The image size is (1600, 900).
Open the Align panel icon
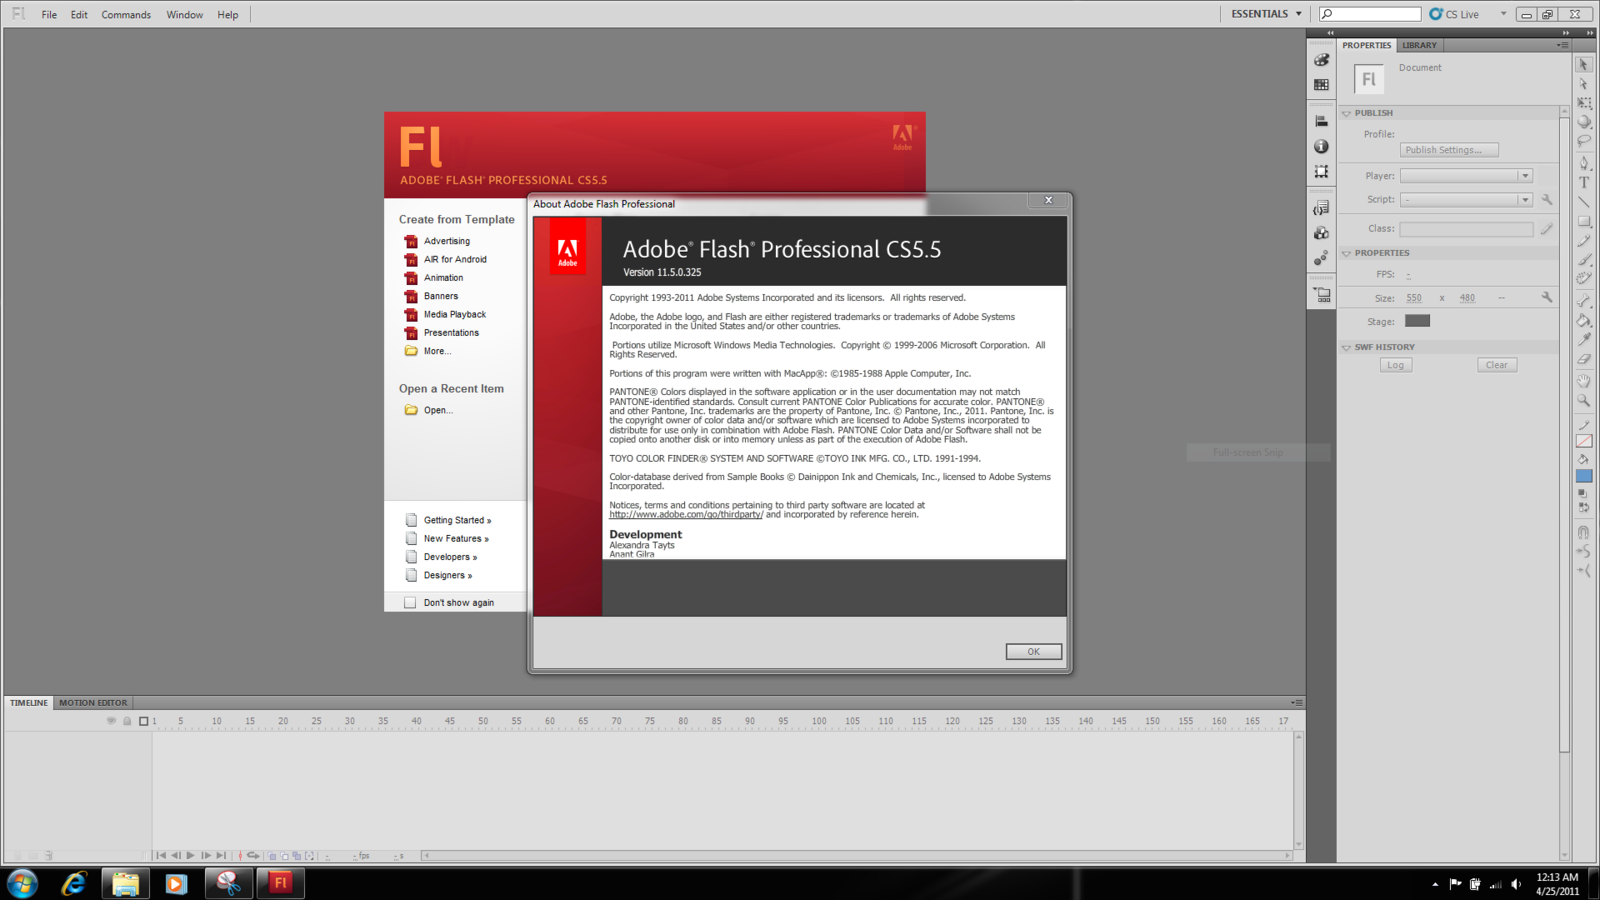point(1322,120)
